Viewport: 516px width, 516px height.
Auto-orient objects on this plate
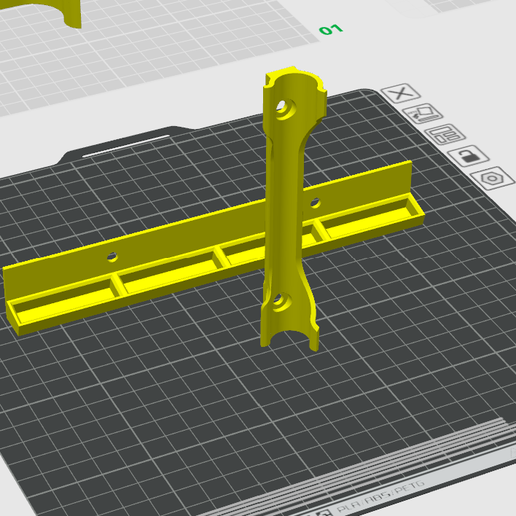(x=423, y=113)
